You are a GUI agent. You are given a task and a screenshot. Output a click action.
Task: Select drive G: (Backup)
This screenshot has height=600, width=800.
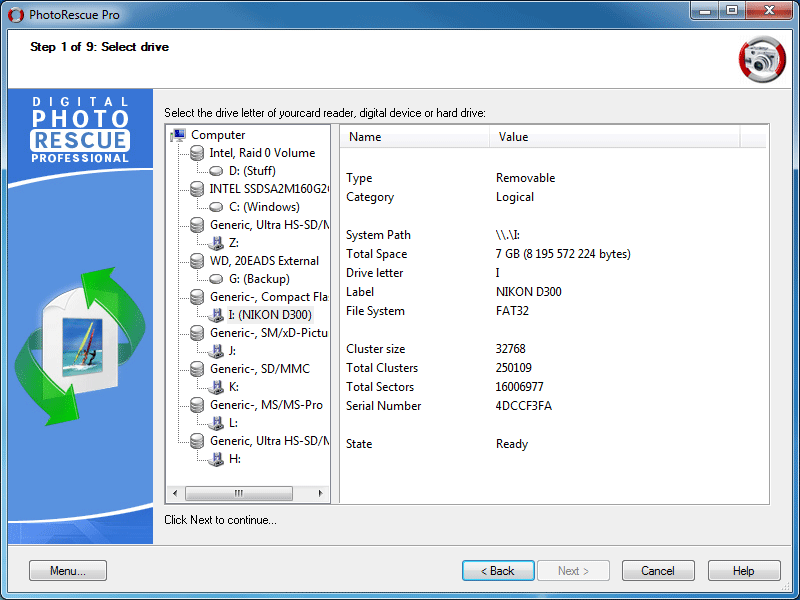259,279
